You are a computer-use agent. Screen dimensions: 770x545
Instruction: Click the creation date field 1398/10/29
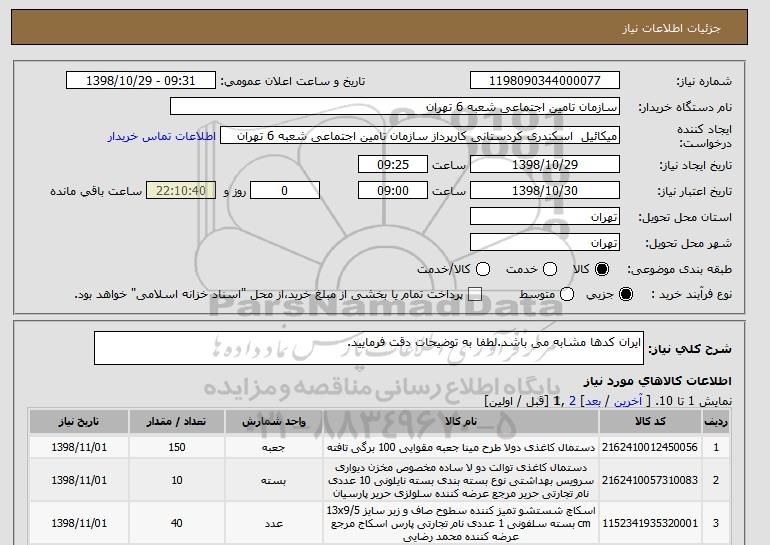545,164
